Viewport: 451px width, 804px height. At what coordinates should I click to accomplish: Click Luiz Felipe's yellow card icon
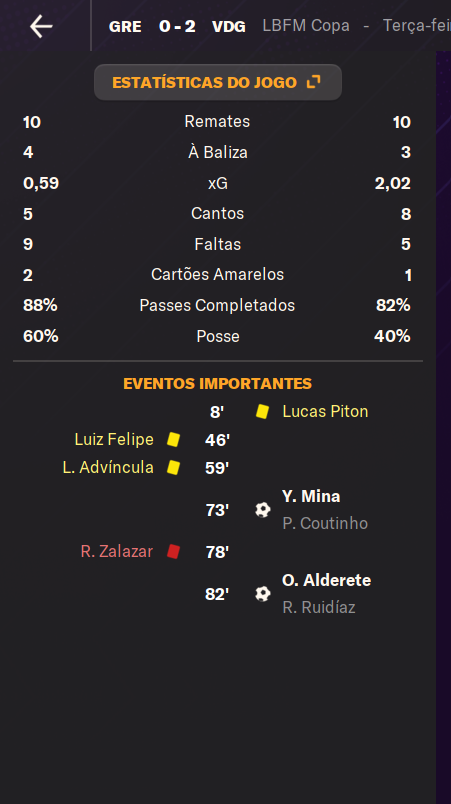point(173,439)
